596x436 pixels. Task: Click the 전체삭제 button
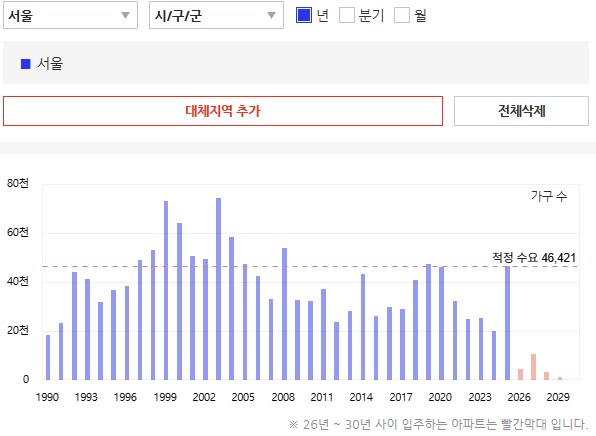[521, 111]
